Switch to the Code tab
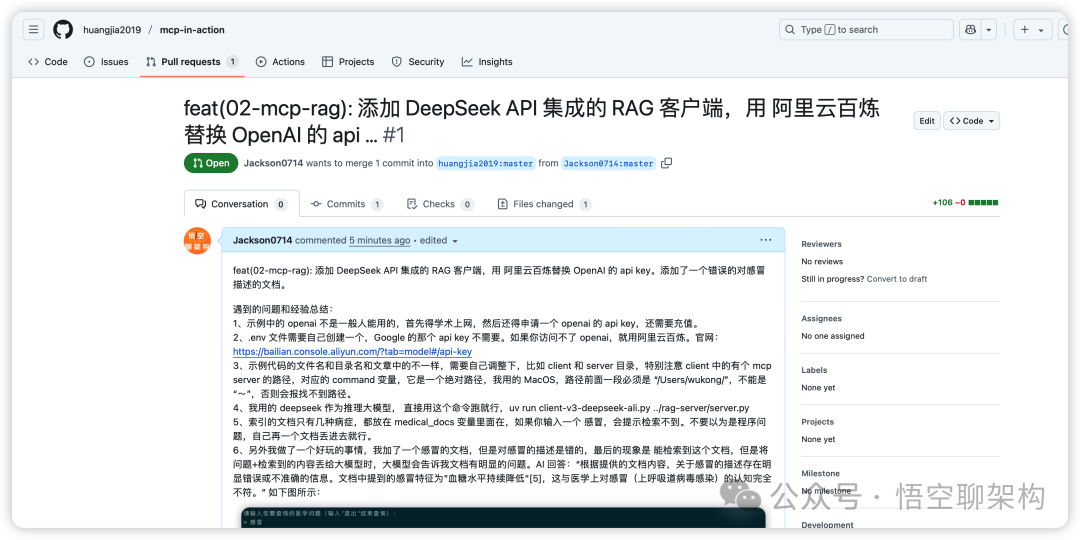This screenshot has height=540, width=1080. [48, 61]
